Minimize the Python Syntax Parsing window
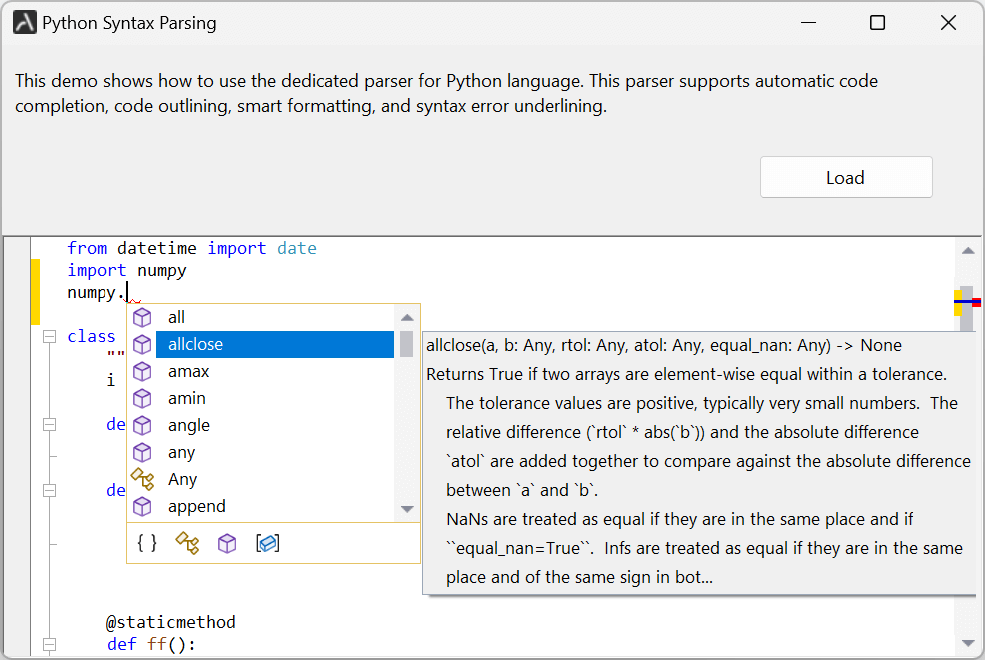 tap(808, 23)
